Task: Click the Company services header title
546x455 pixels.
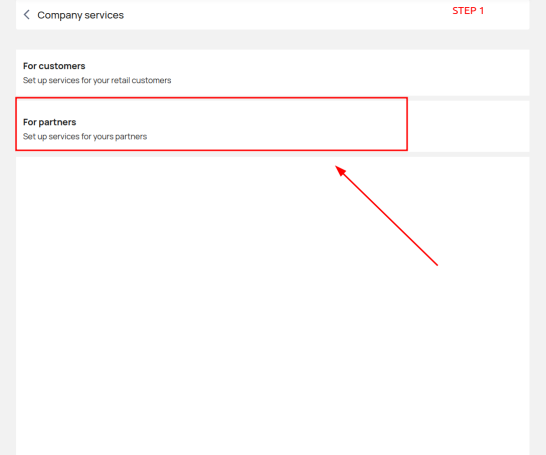Action: pos(80,15)
